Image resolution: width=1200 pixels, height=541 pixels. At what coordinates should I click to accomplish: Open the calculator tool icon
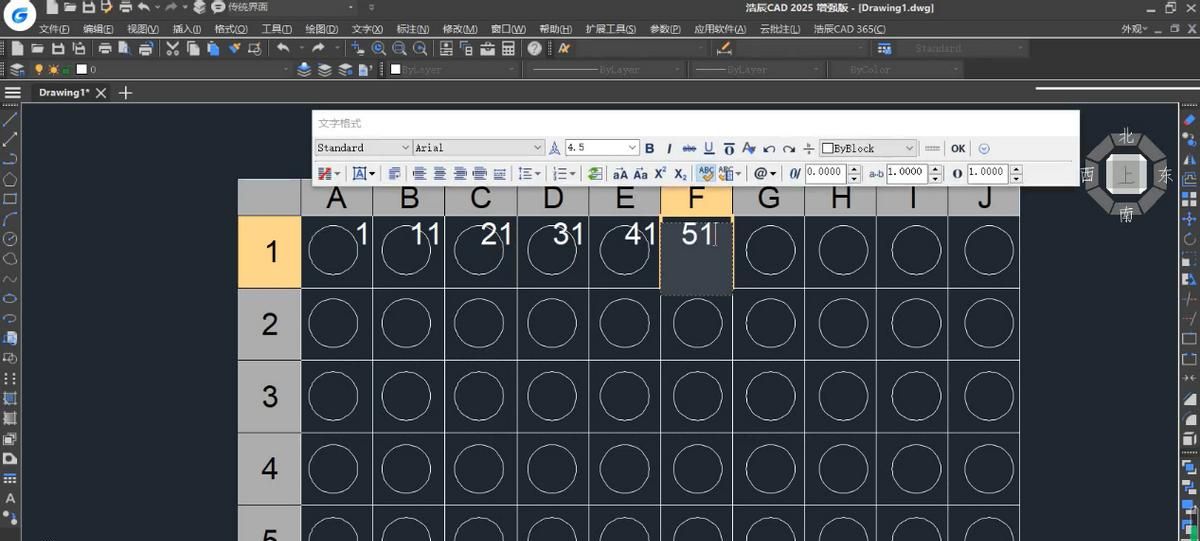click(509, 48)
